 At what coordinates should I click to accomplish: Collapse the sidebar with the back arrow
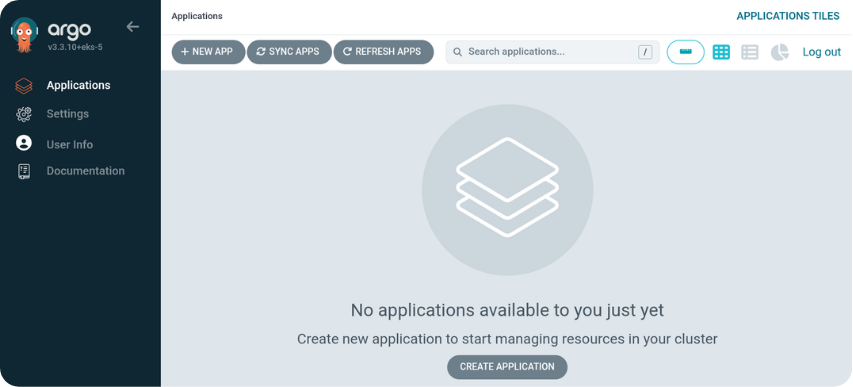click(x=133, y=27)
